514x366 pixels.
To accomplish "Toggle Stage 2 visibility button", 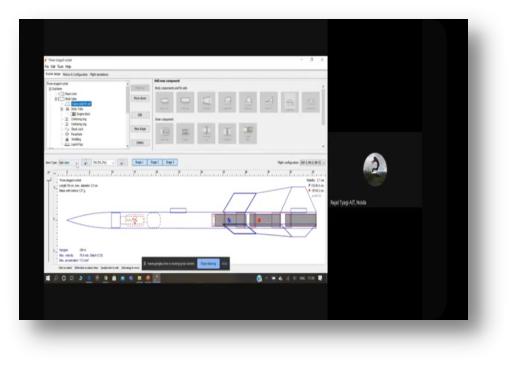I will (154, 162).
